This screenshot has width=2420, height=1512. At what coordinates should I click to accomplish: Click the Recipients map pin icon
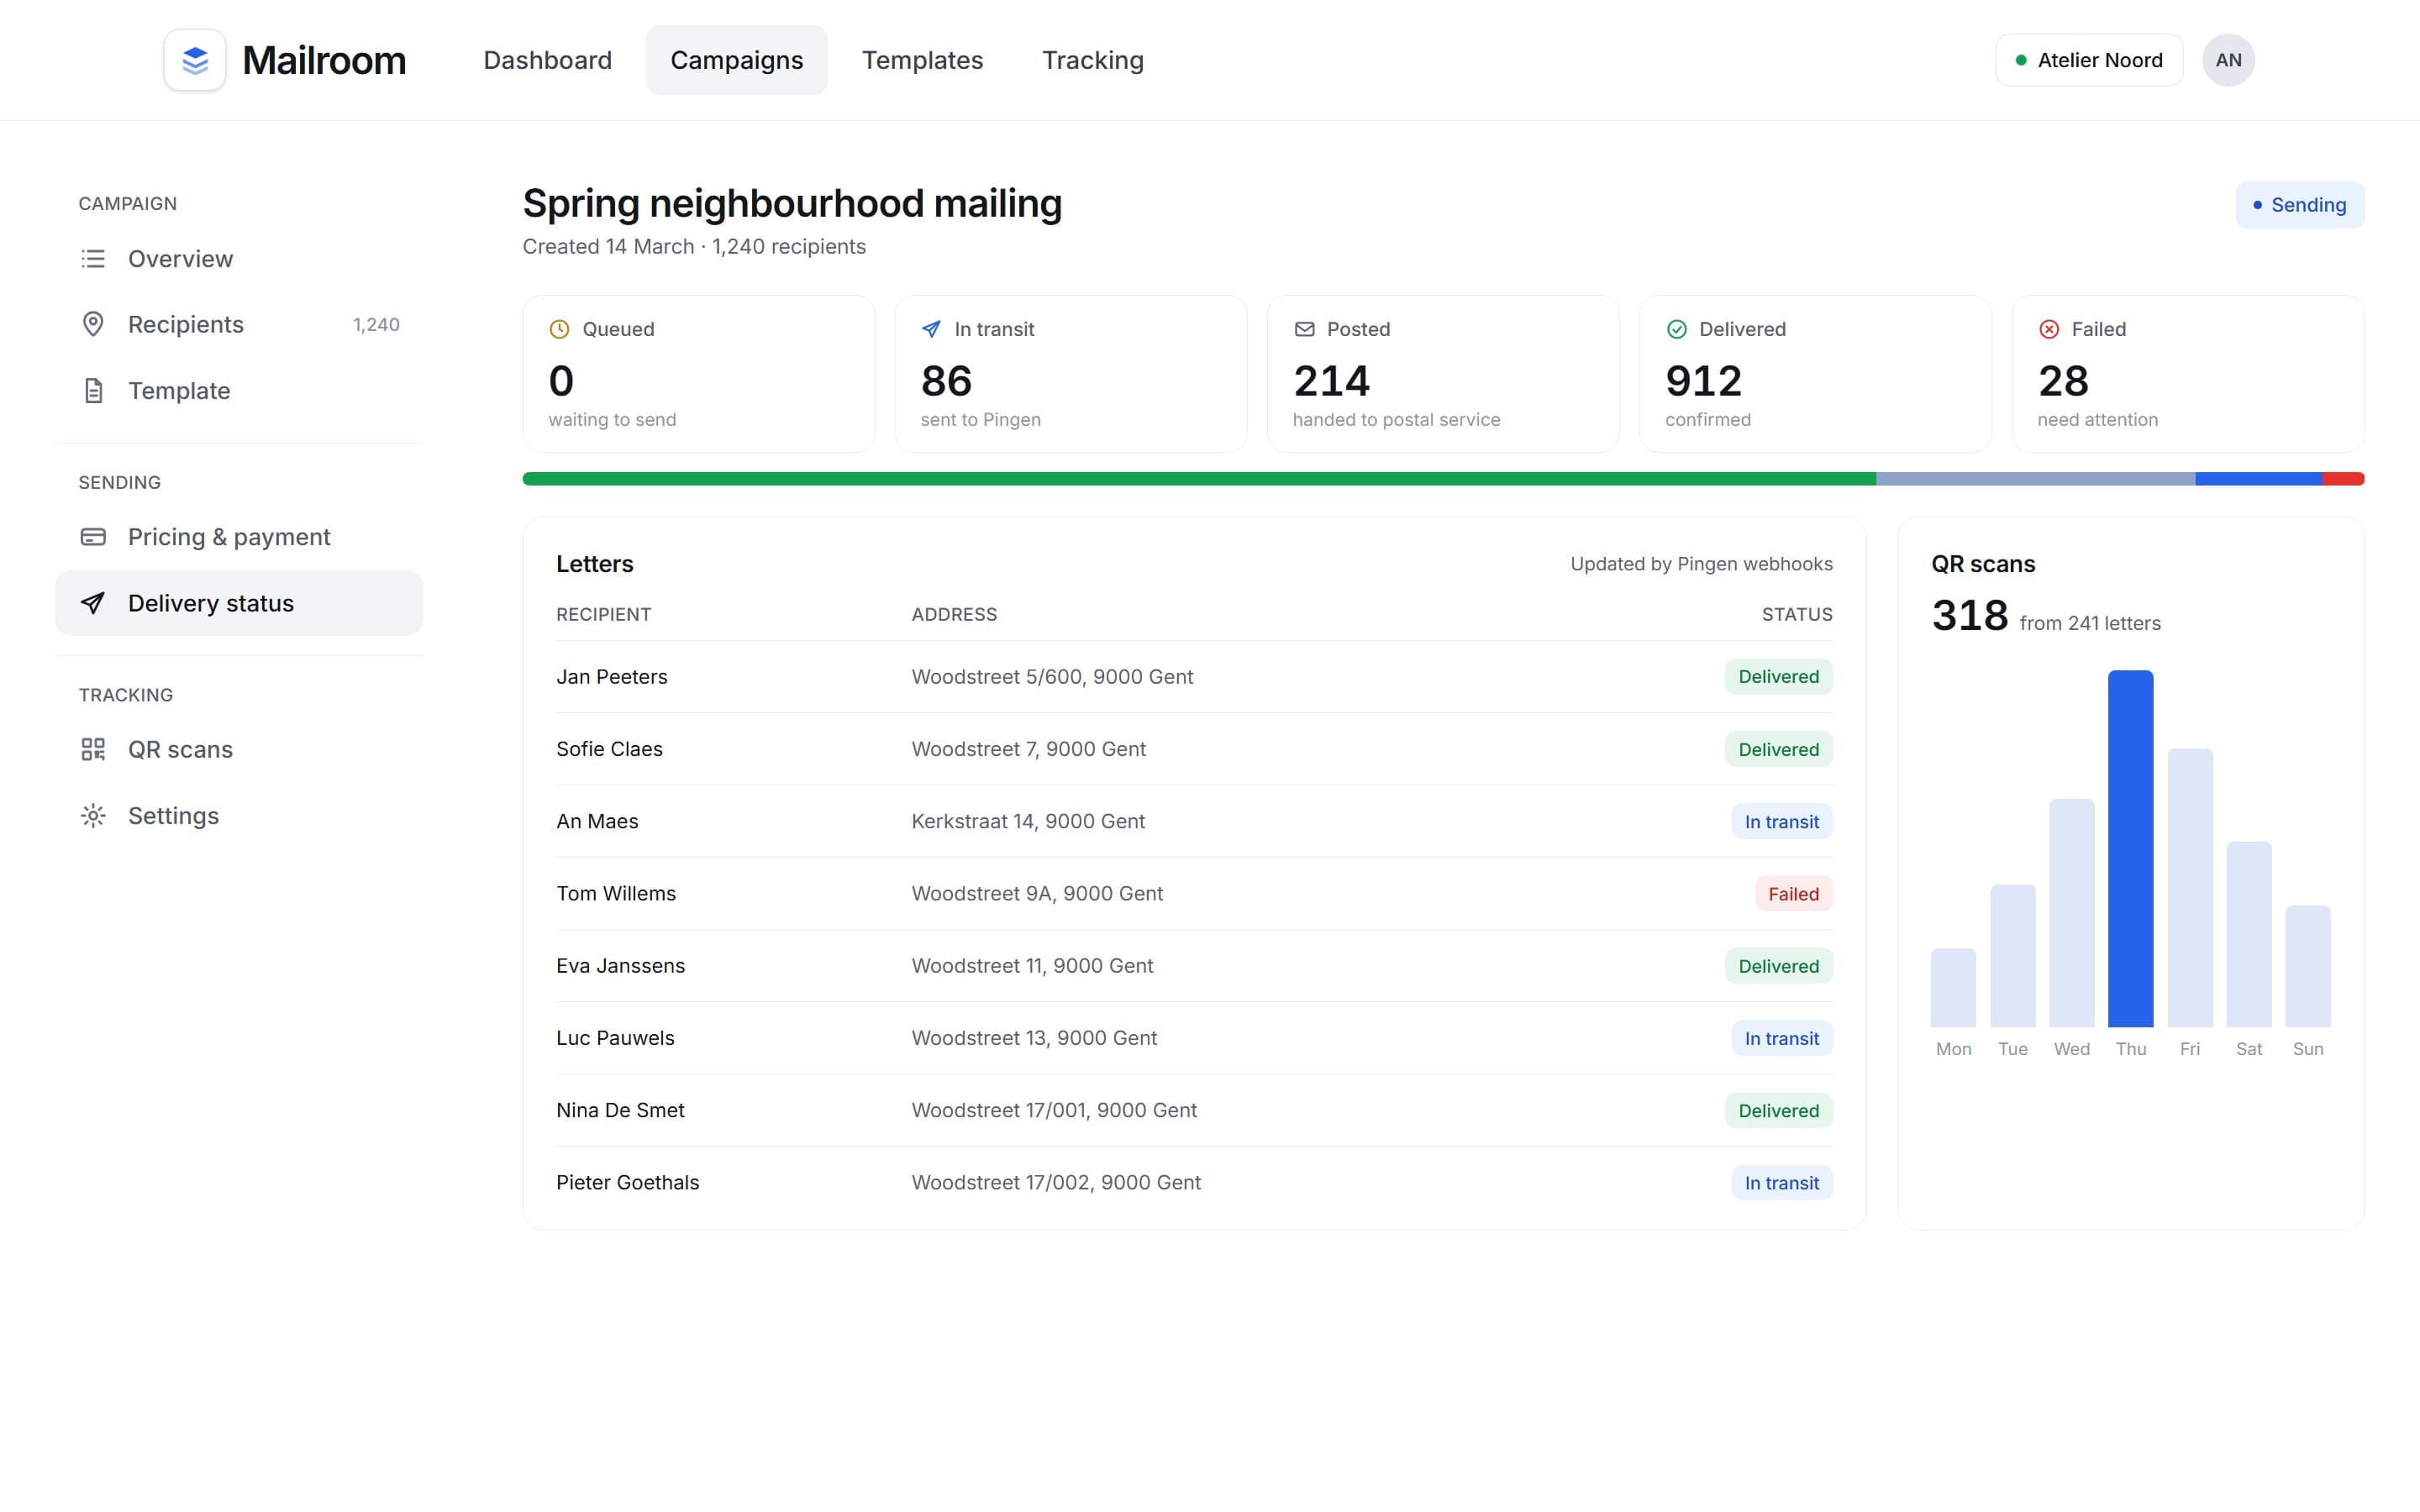pos(93,324)
